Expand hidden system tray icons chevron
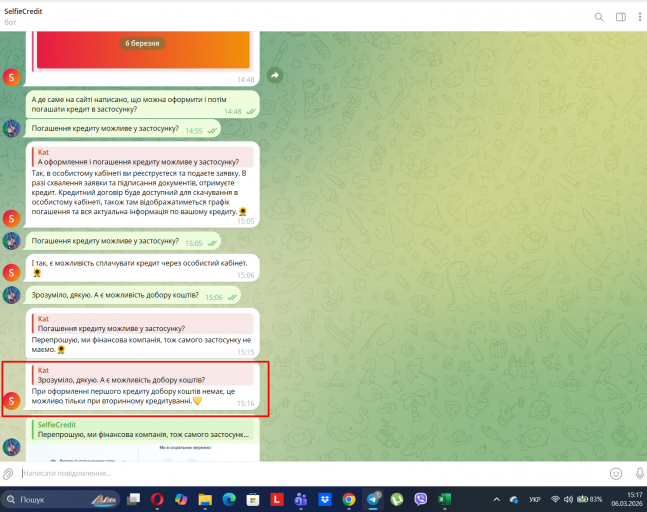This screenshot has height=512, width=647. [x=496, y=500]
